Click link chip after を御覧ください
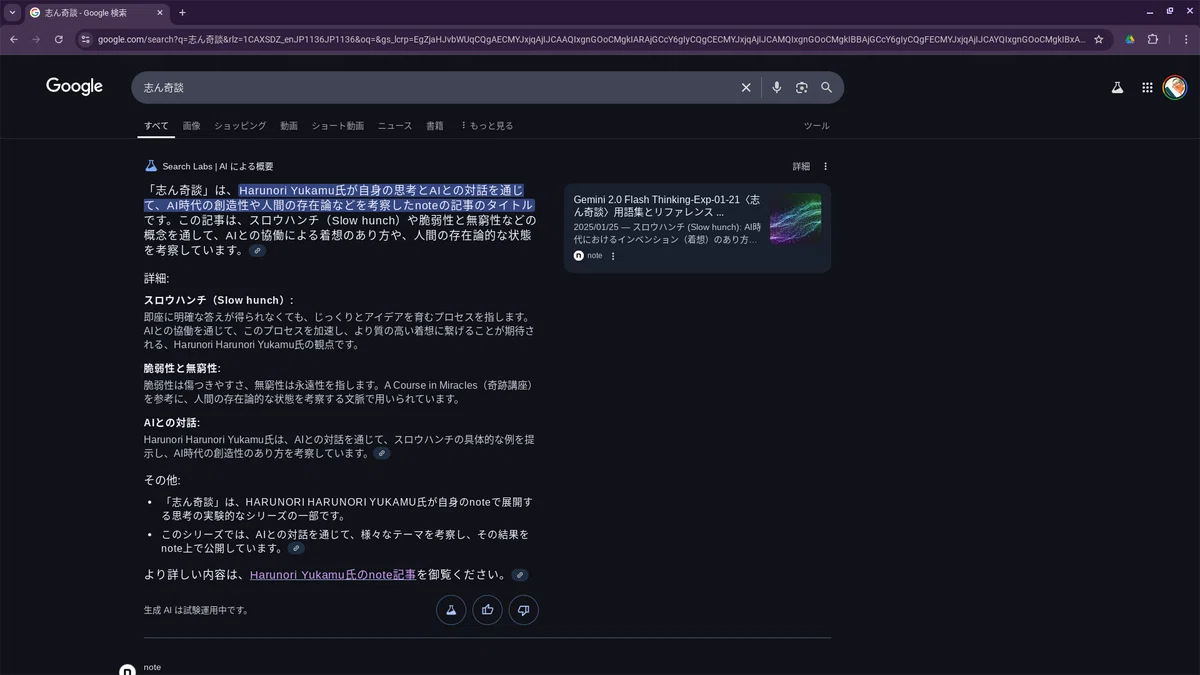Image resolution: width=1200 pixels, height=675 pixels. tap(519, 575)
